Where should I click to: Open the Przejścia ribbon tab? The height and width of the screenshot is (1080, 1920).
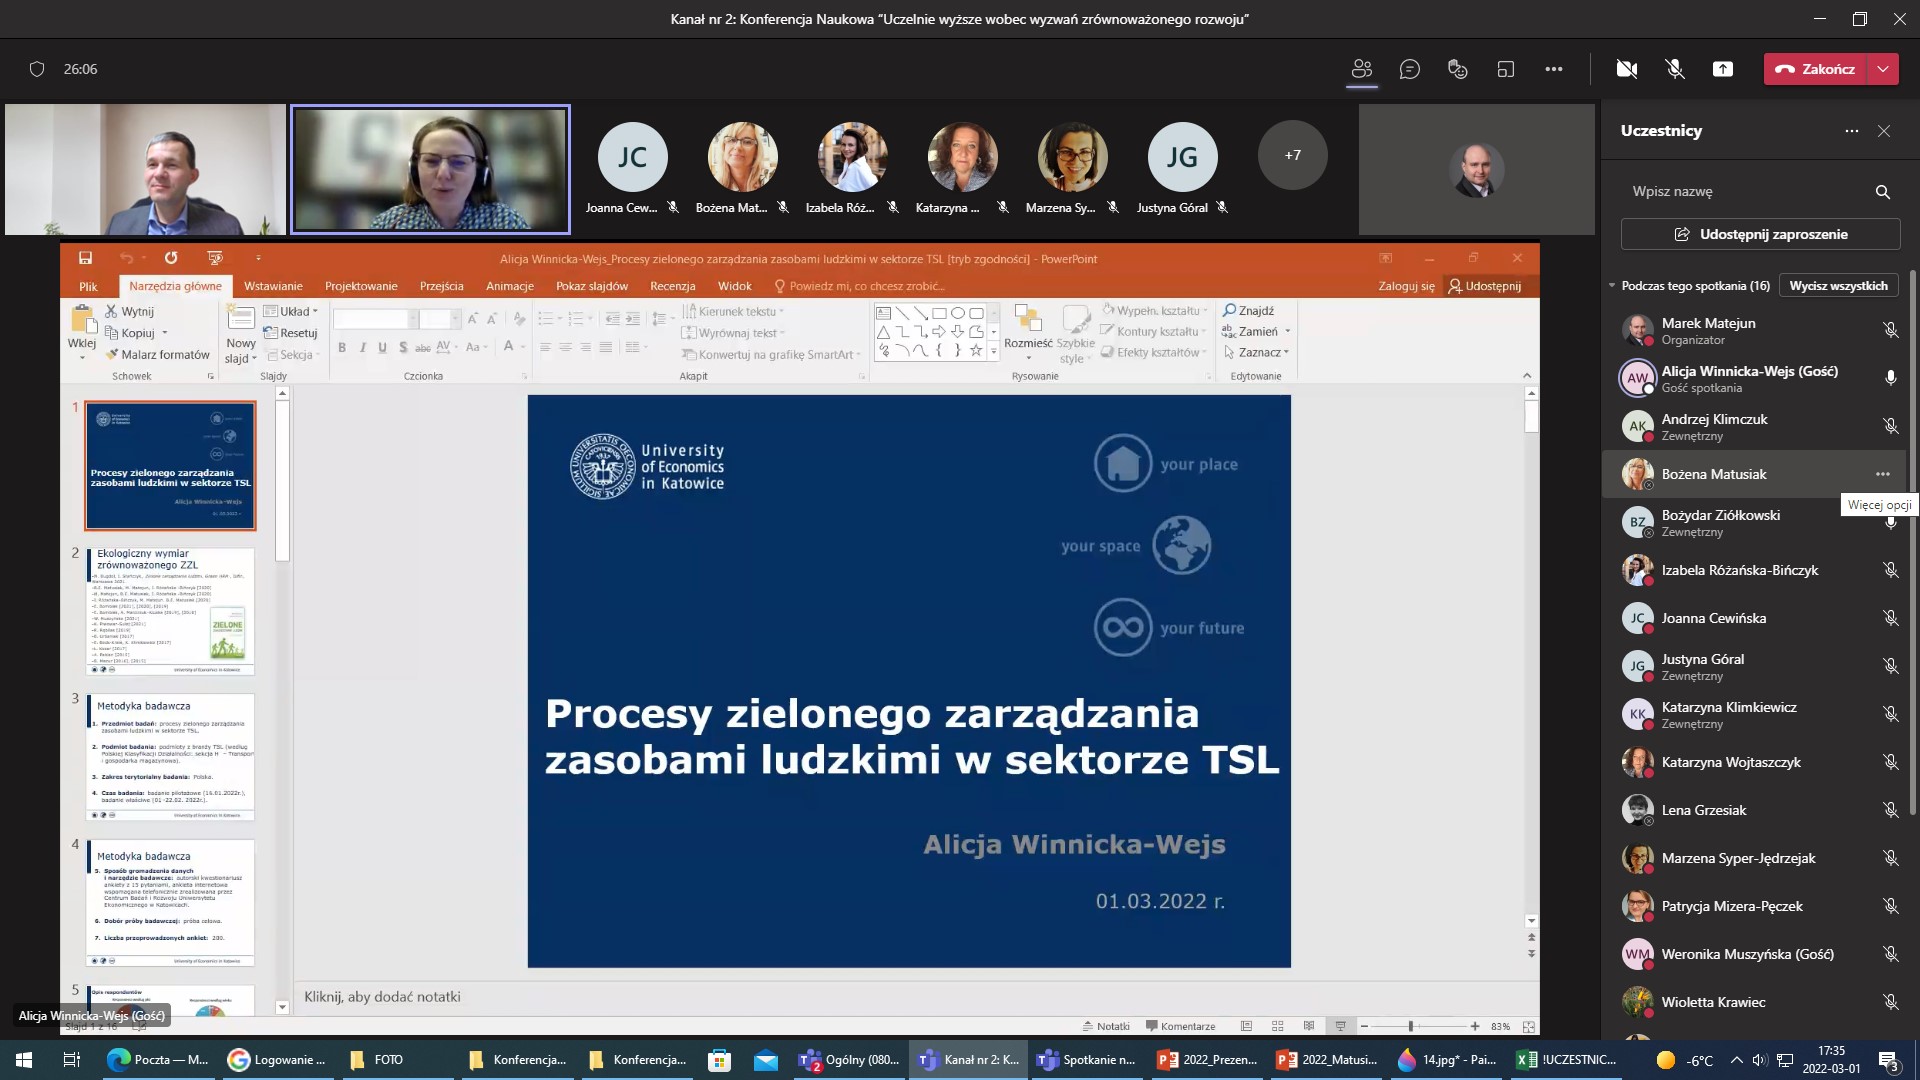[x=441, y=286]
